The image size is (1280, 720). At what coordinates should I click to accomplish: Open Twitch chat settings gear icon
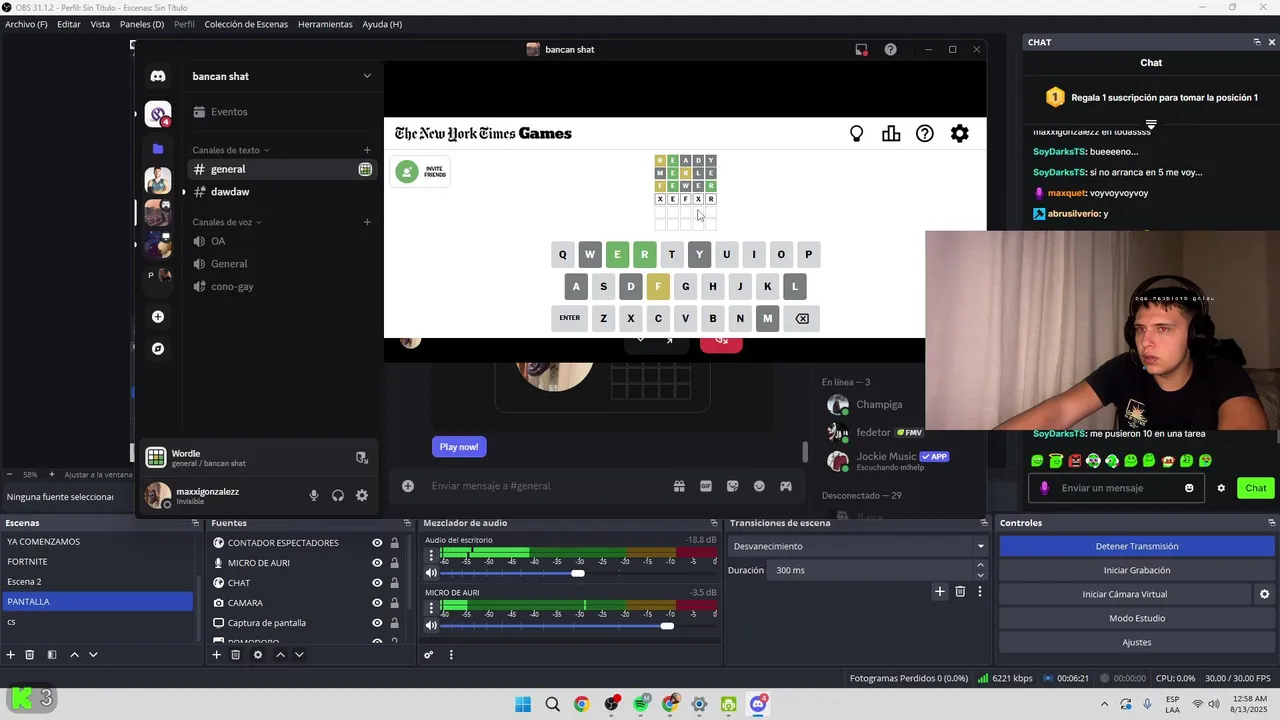coord(1221,488)
